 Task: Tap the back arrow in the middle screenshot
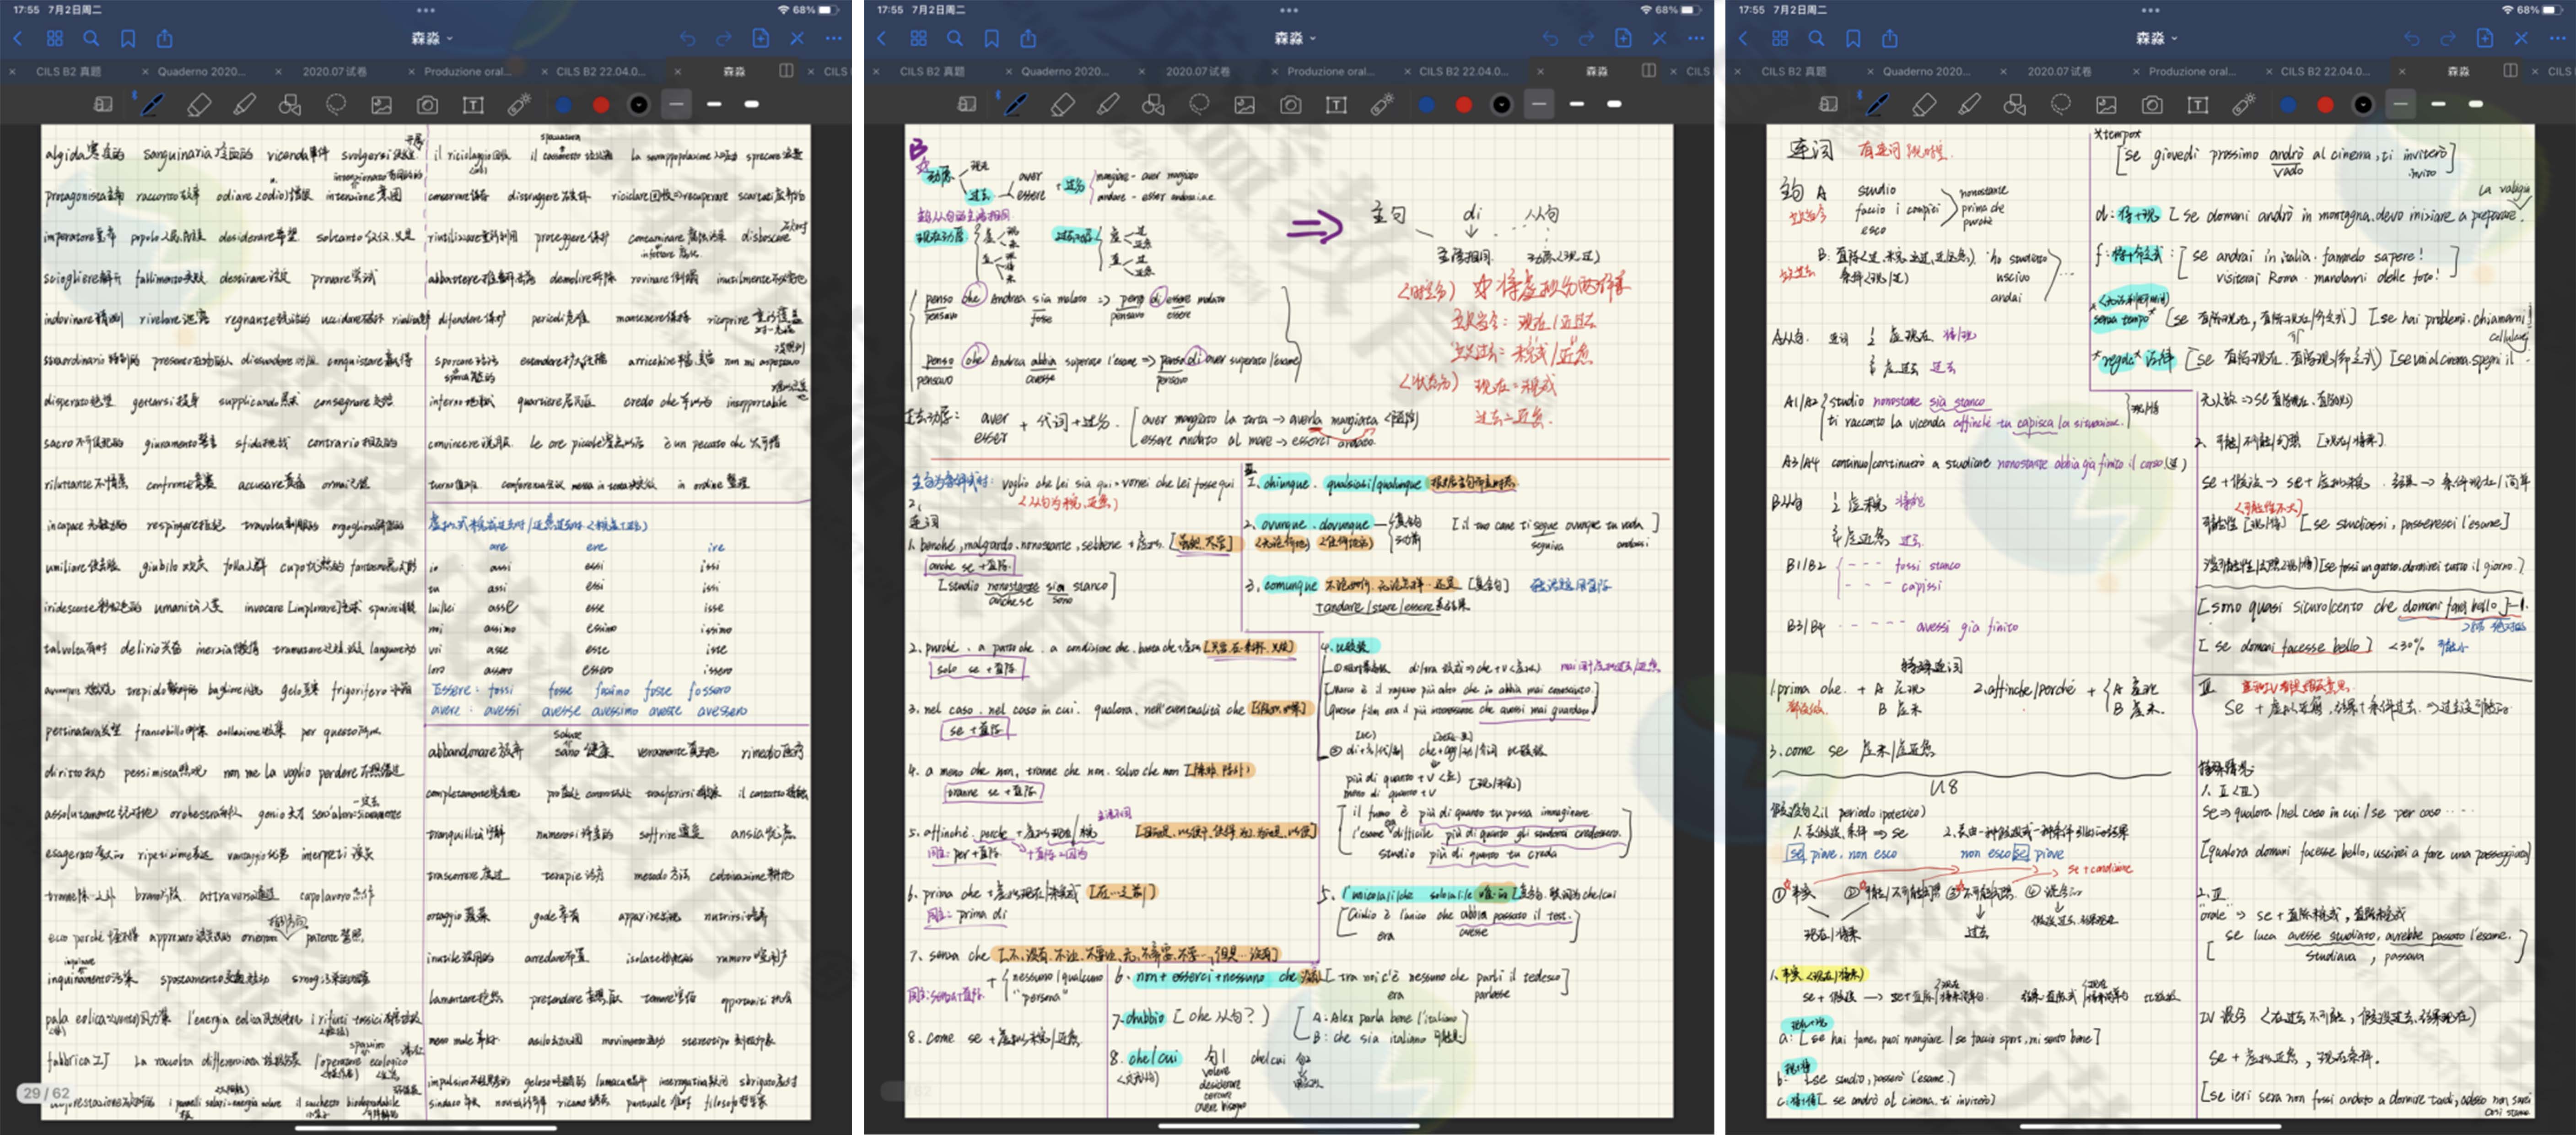coord(881,39)
